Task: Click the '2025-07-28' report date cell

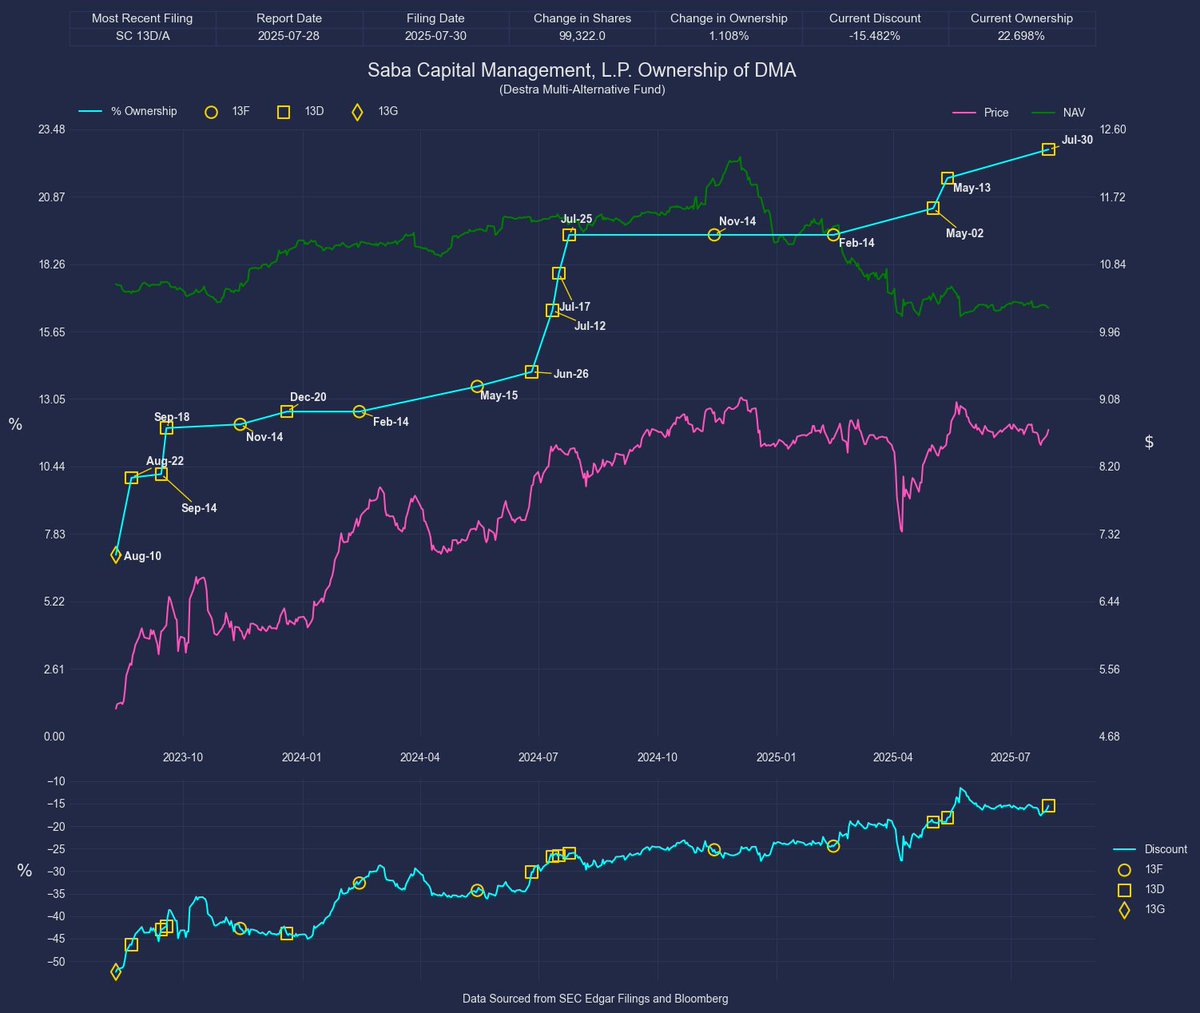Action: pos(289,36)
